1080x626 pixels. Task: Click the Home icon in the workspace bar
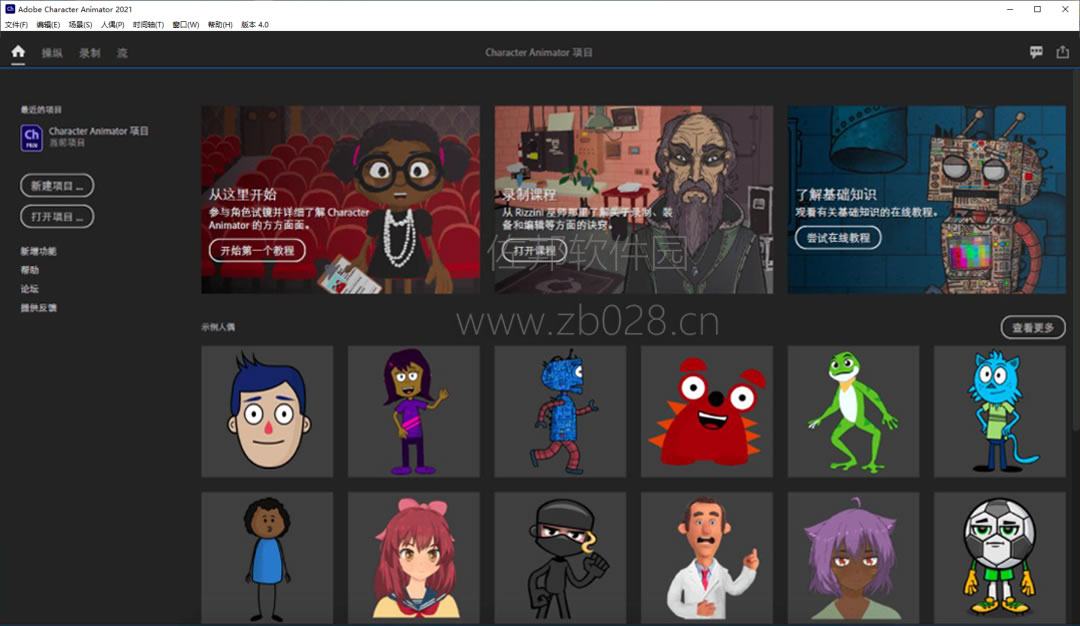[18, 52]
